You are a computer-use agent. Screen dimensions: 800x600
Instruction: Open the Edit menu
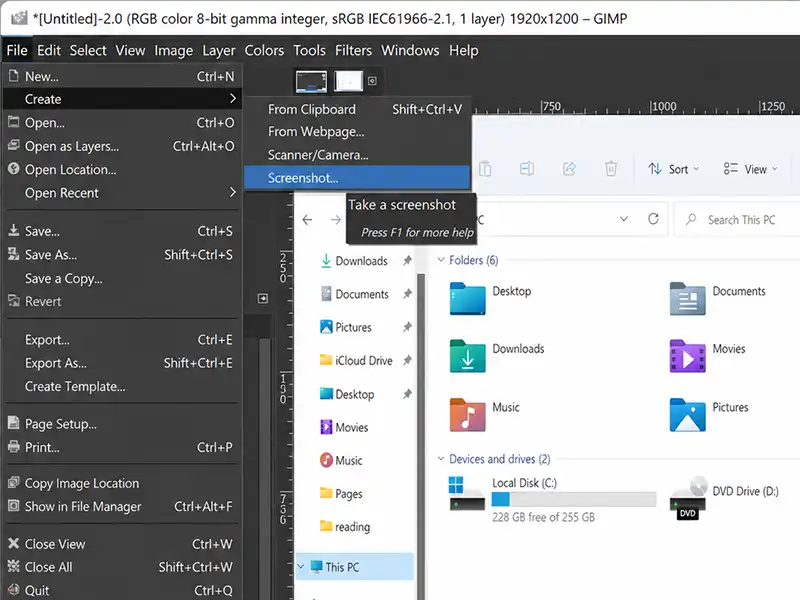click(49, 51)
